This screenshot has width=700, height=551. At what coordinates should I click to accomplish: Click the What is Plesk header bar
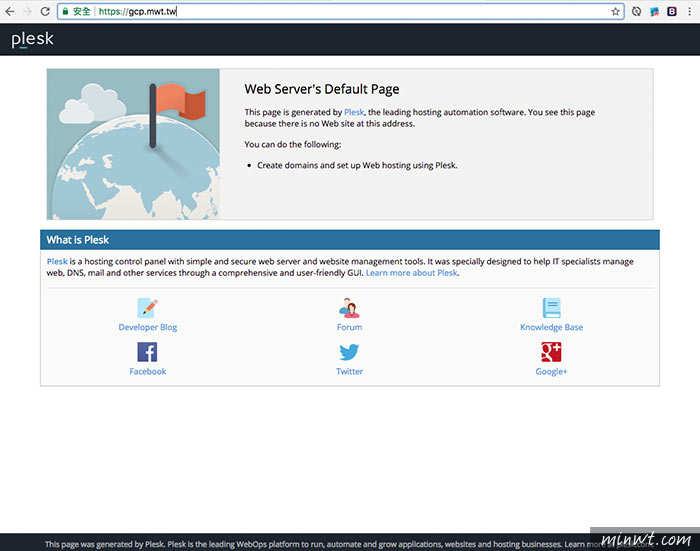point(350,240)
